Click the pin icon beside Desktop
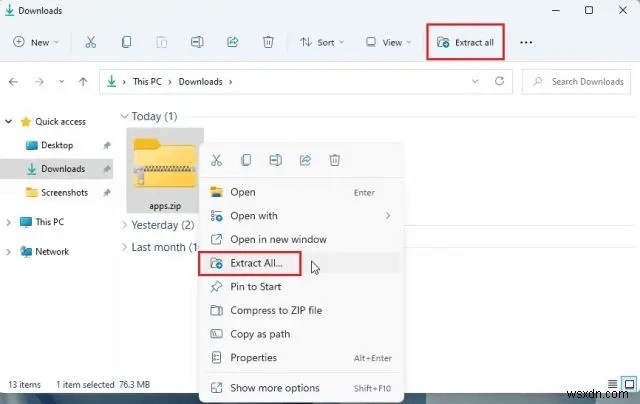This screenshot has height=404, width=640. 107,145
